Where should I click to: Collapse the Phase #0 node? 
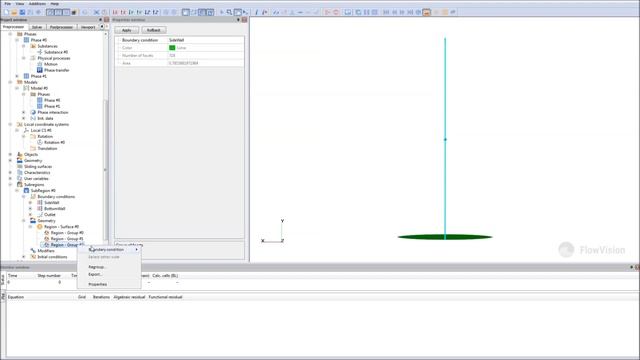(17, 40)
